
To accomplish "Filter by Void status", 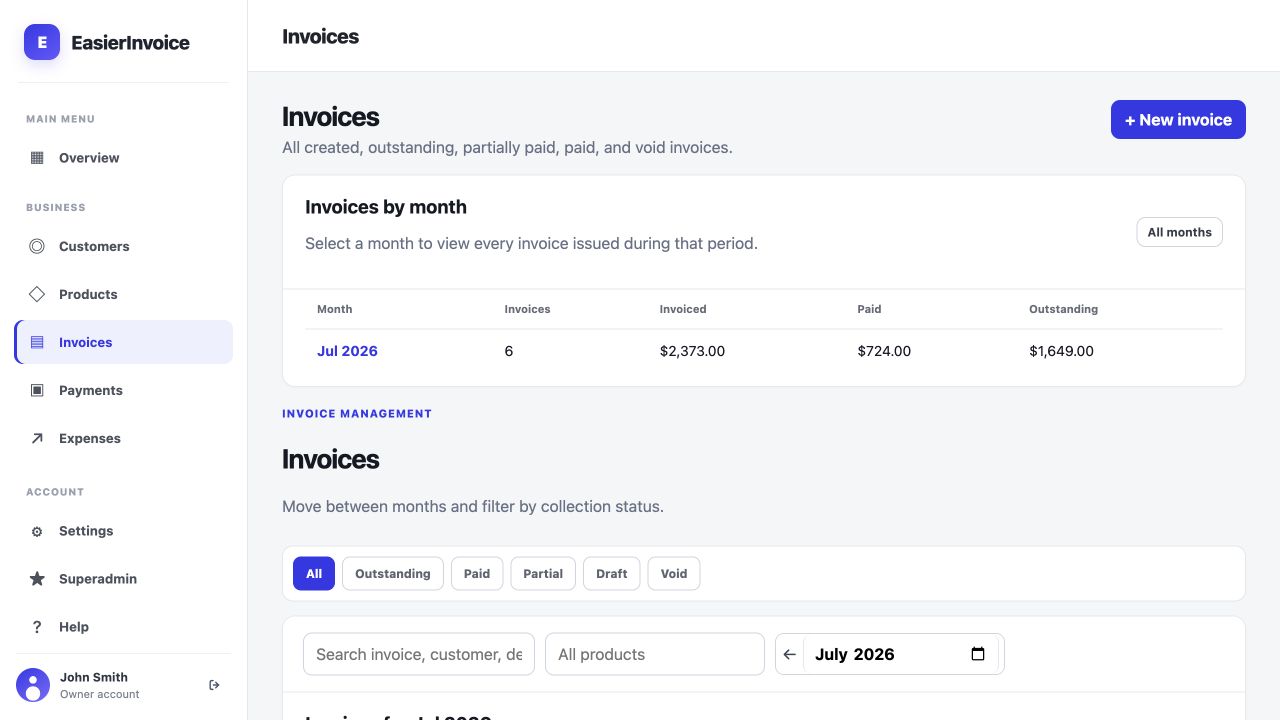I will [674, 574].
